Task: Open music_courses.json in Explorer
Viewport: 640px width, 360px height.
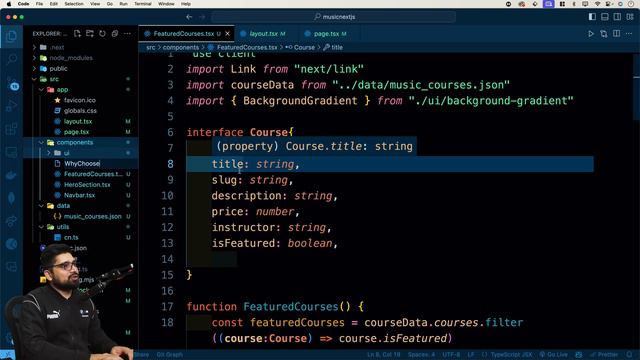Action: tap(92, 216)
